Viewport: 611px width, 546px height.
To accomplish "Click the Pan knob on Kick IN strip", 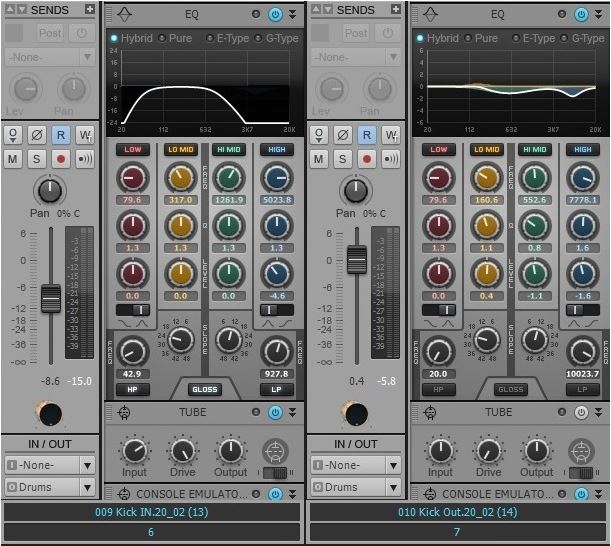I will [x=50, y=191].
